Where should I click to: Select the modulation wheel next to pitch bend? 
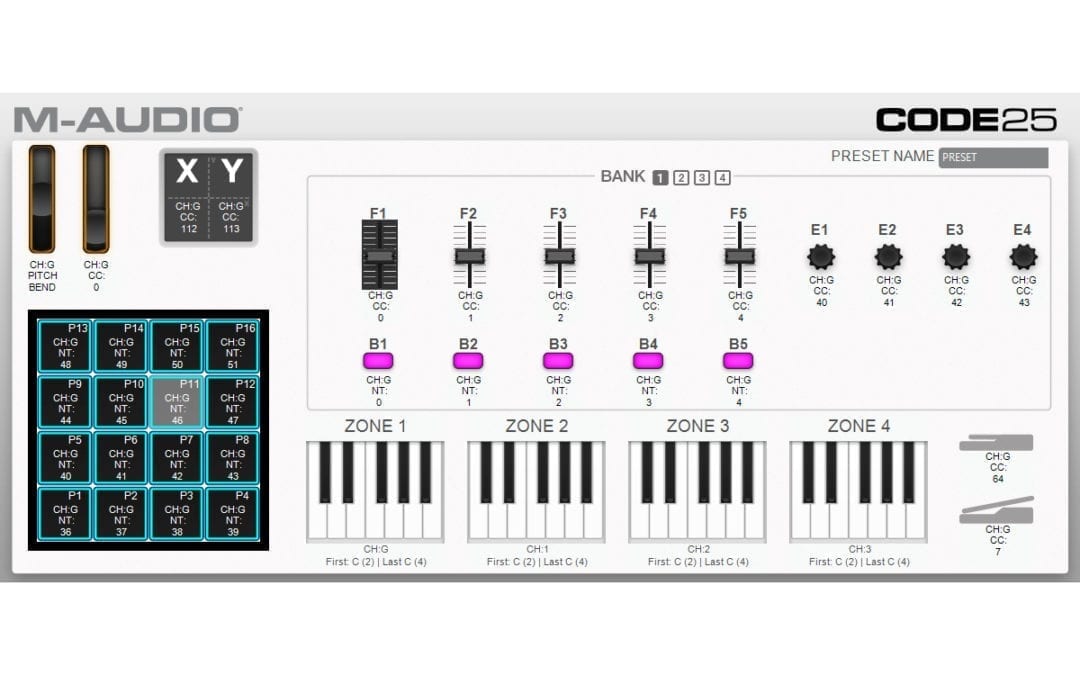(95, 198)
